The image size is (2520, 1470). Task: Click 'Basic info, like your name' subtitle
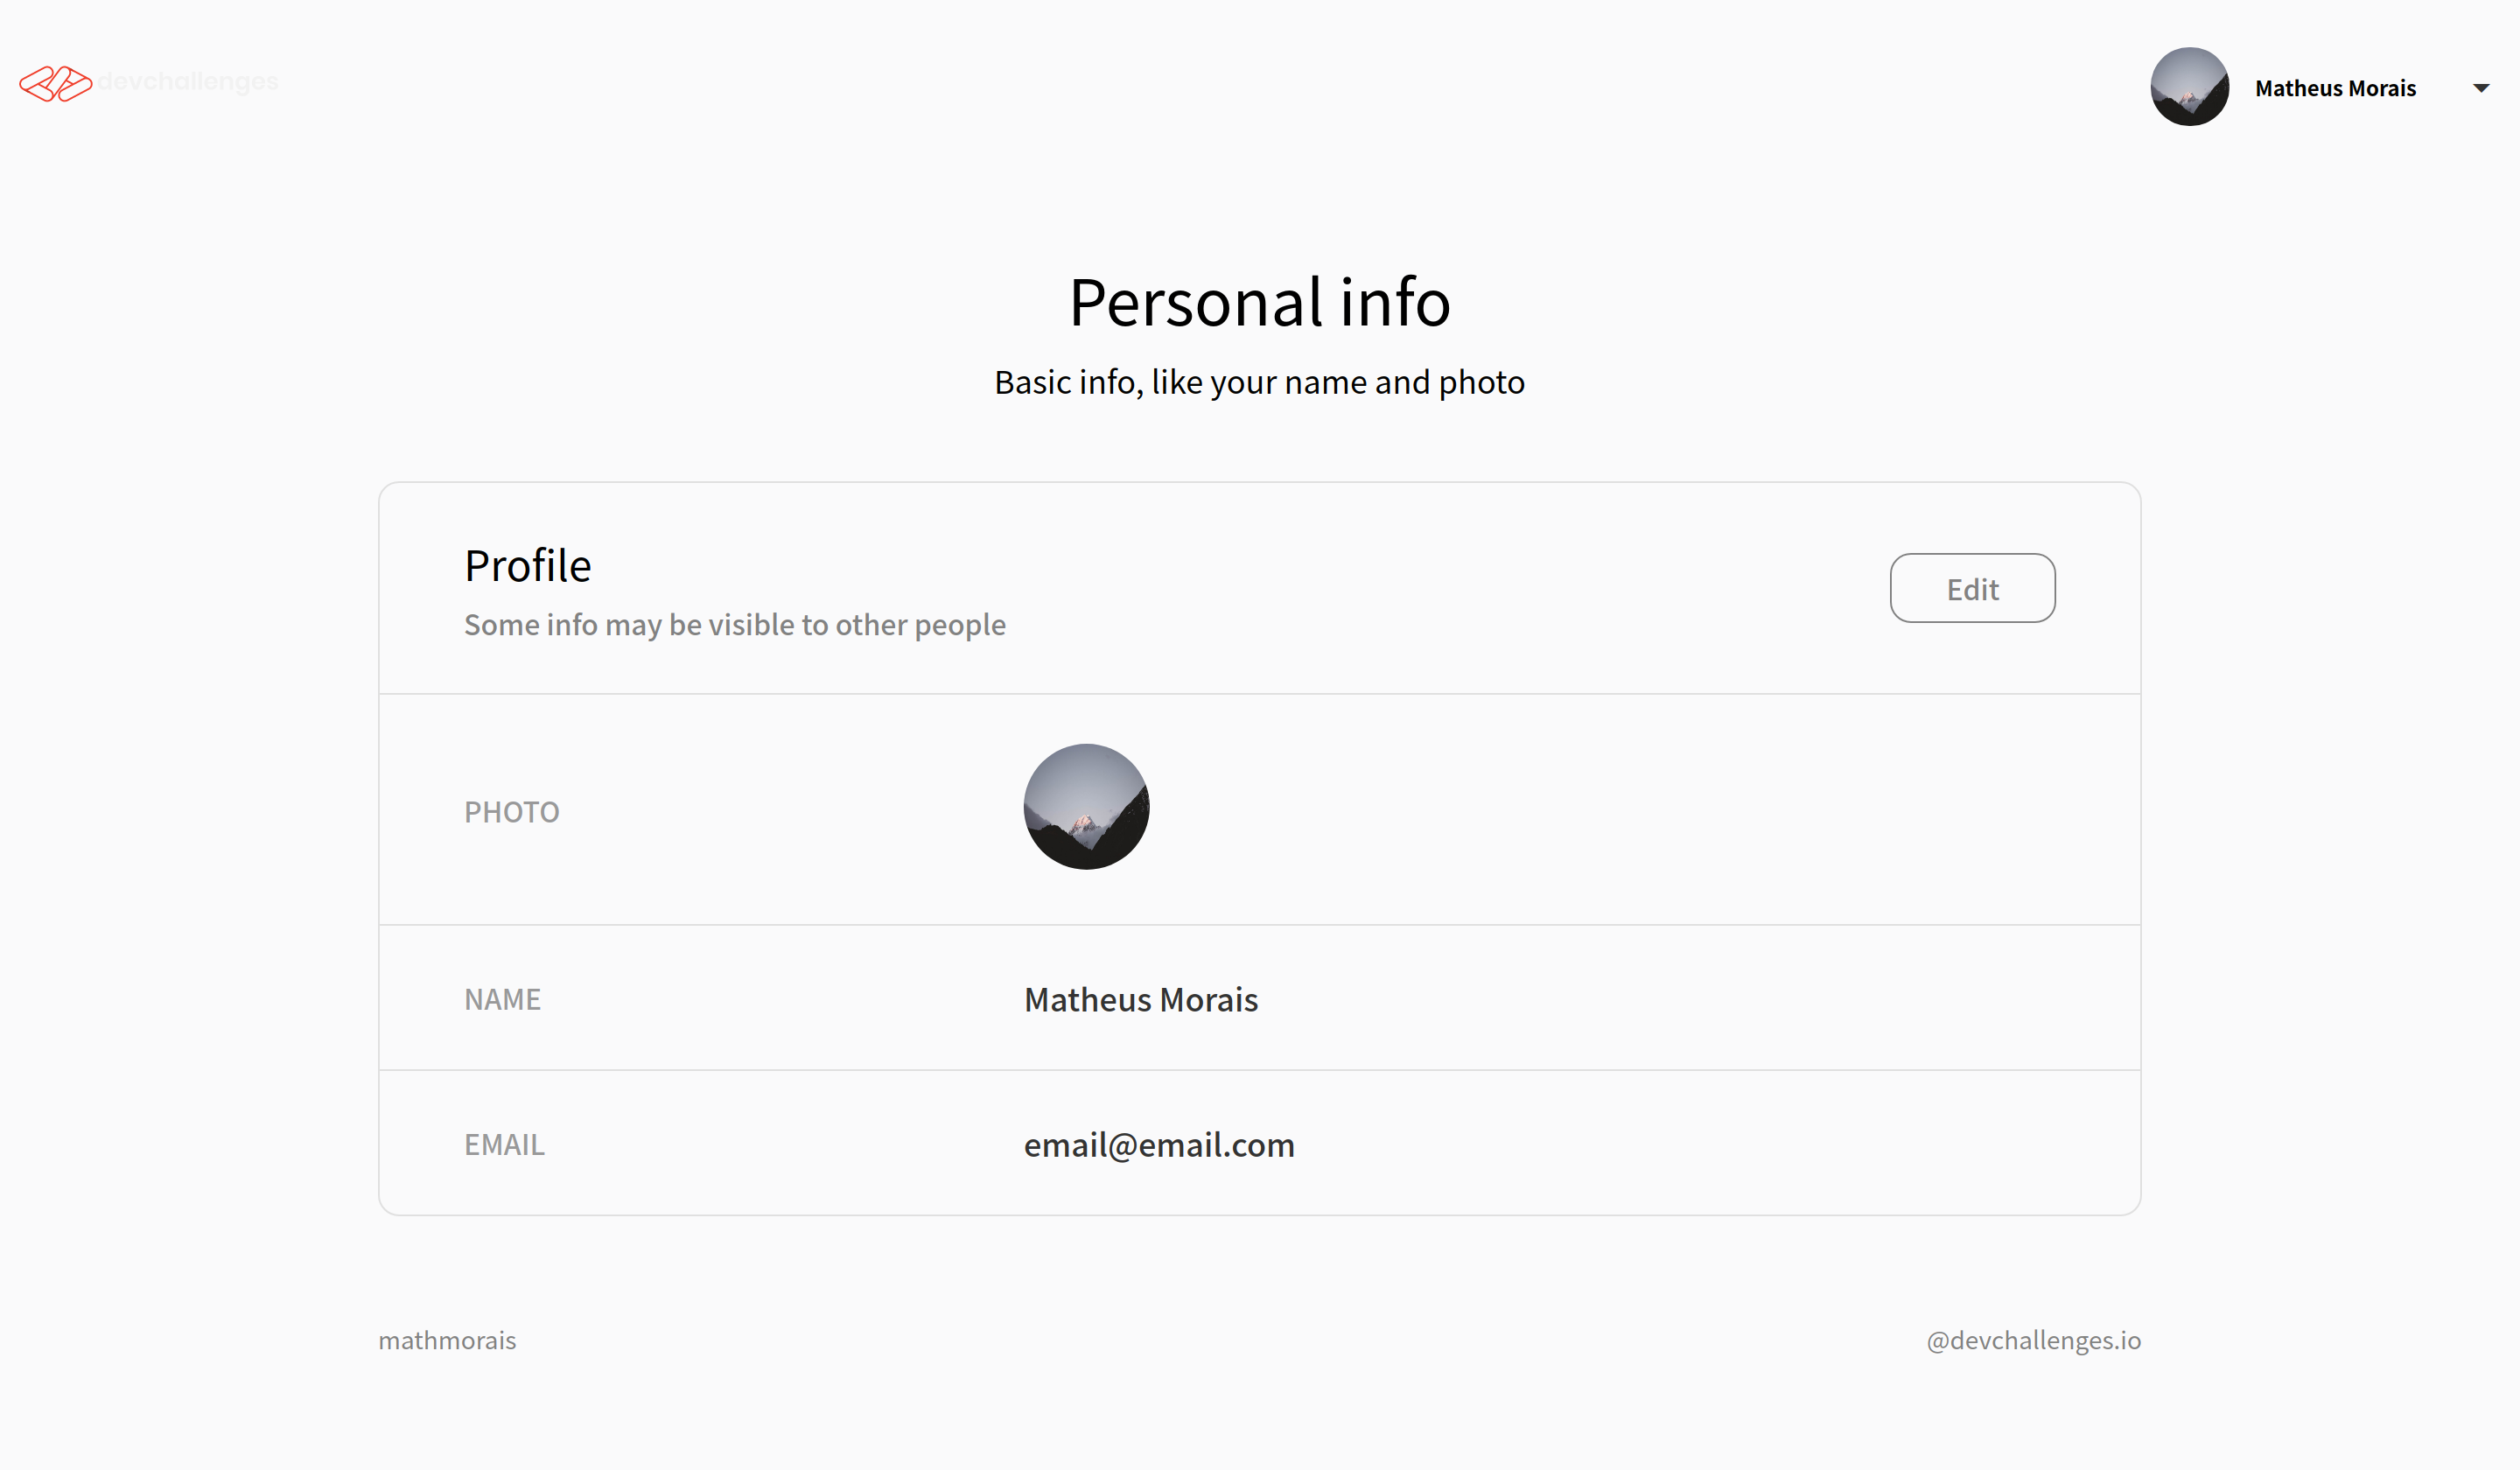click(1259, 382)
